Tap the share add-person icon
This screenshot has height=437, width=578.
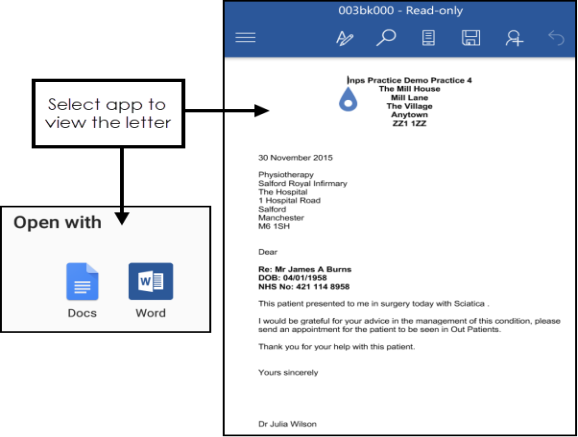[x=514, y=38]
